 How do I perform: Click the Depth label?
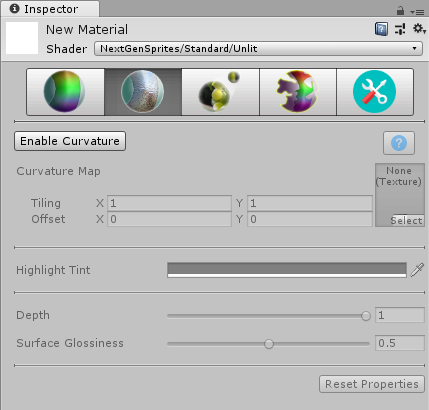pos(33,315)
